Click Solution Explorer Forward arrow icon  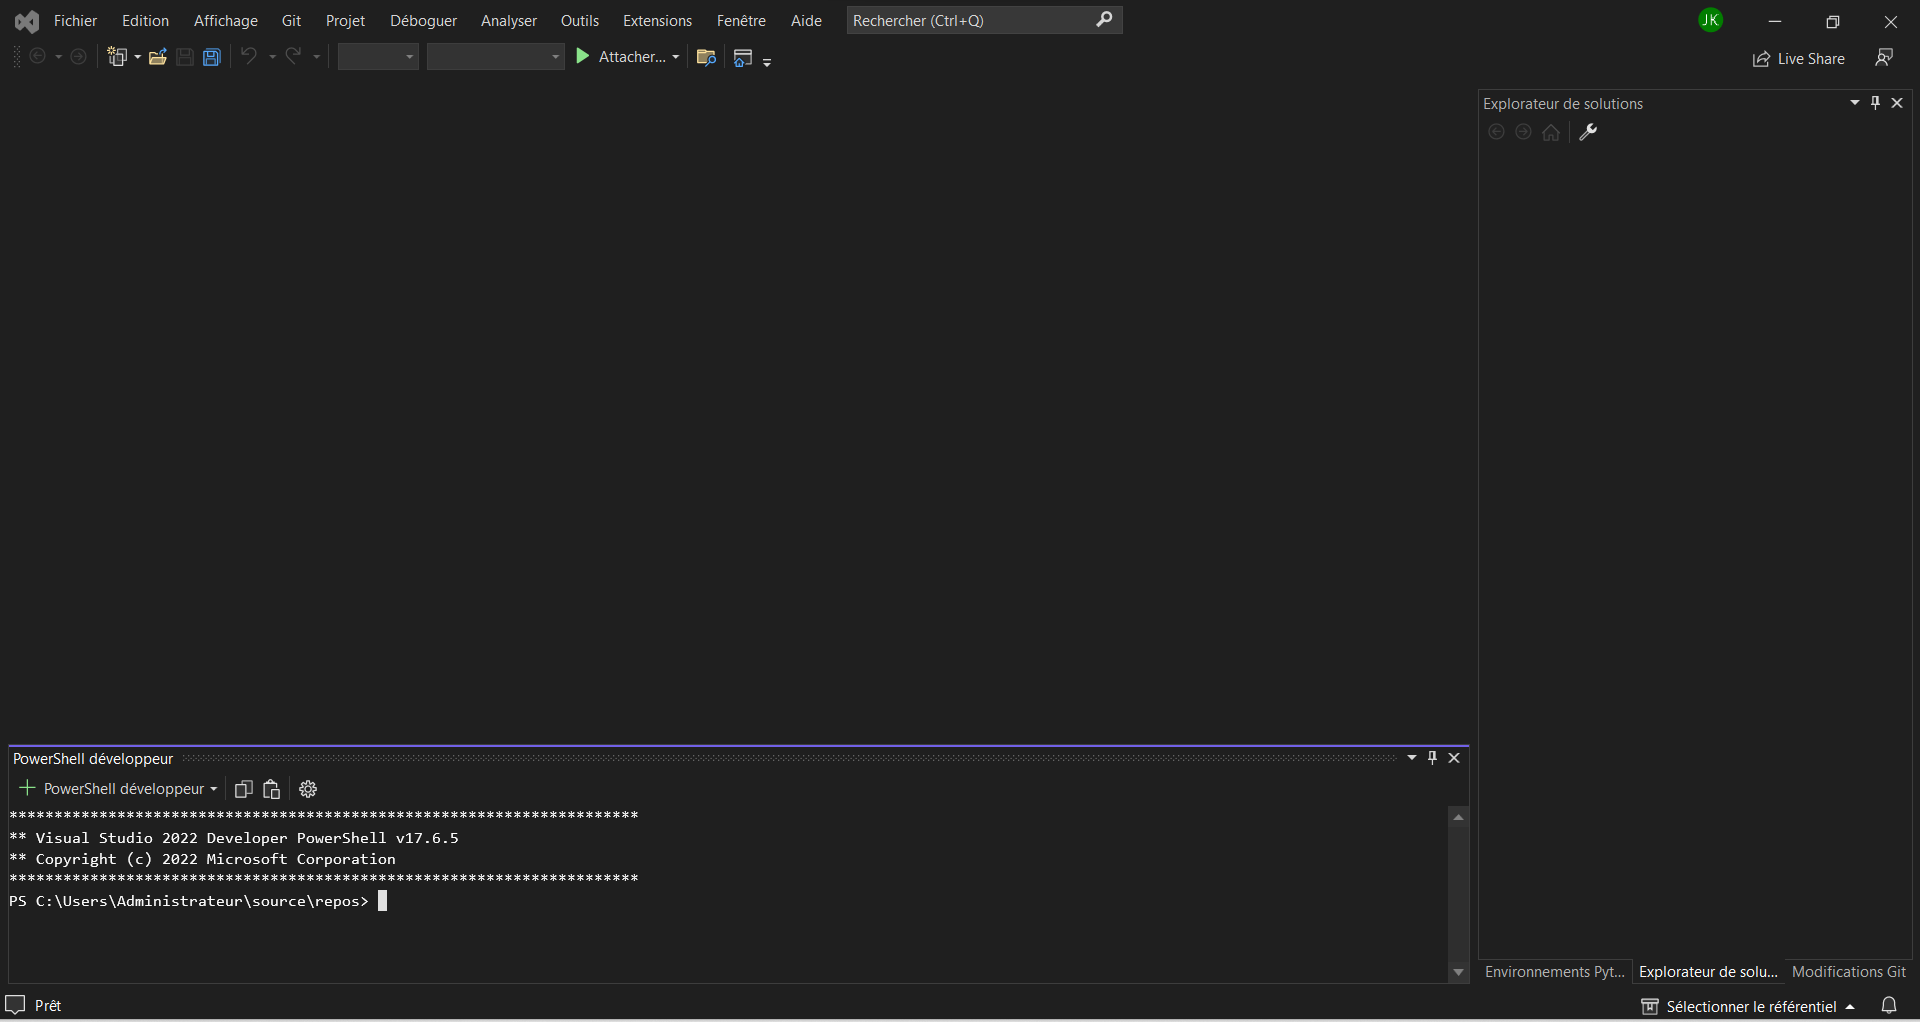(1523, 132)
